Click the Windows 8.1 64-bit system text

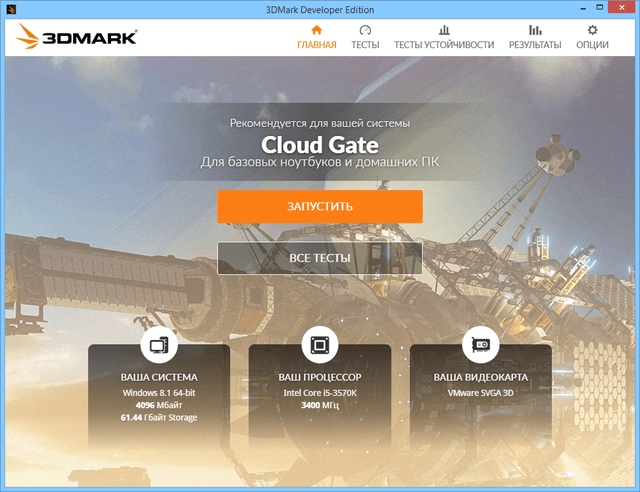pyautogui.click(x=159, y=392)
